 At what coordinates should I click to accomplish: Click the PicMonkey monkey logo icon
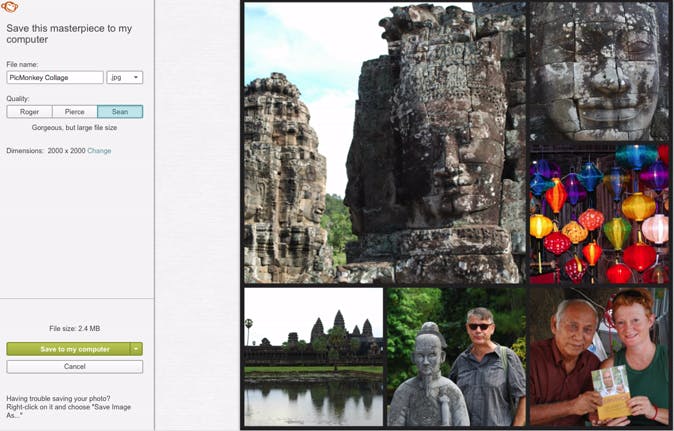pyautogui.click(x=9, y=6)
